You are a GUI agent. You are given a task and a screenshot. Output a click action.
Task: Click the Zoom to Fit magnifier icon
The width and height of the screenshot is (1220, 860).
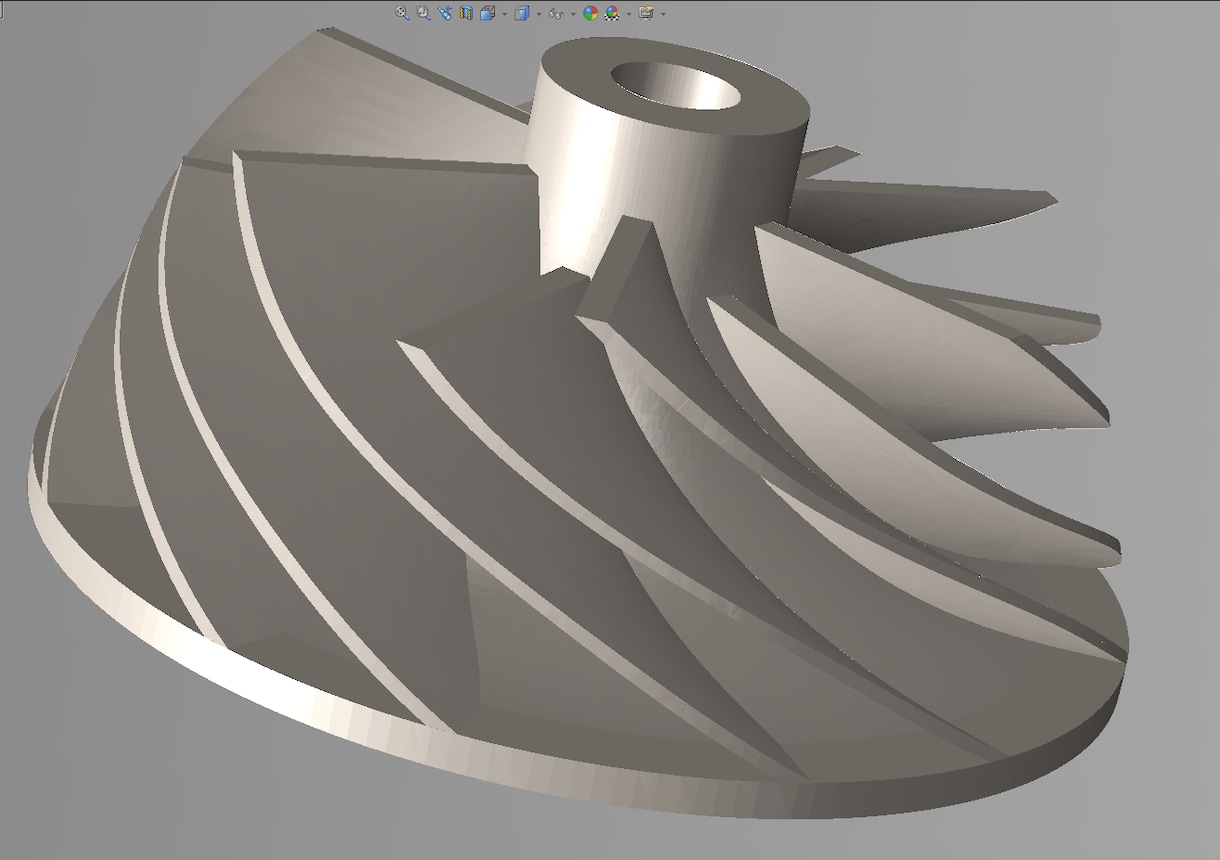tap(402, 13)
